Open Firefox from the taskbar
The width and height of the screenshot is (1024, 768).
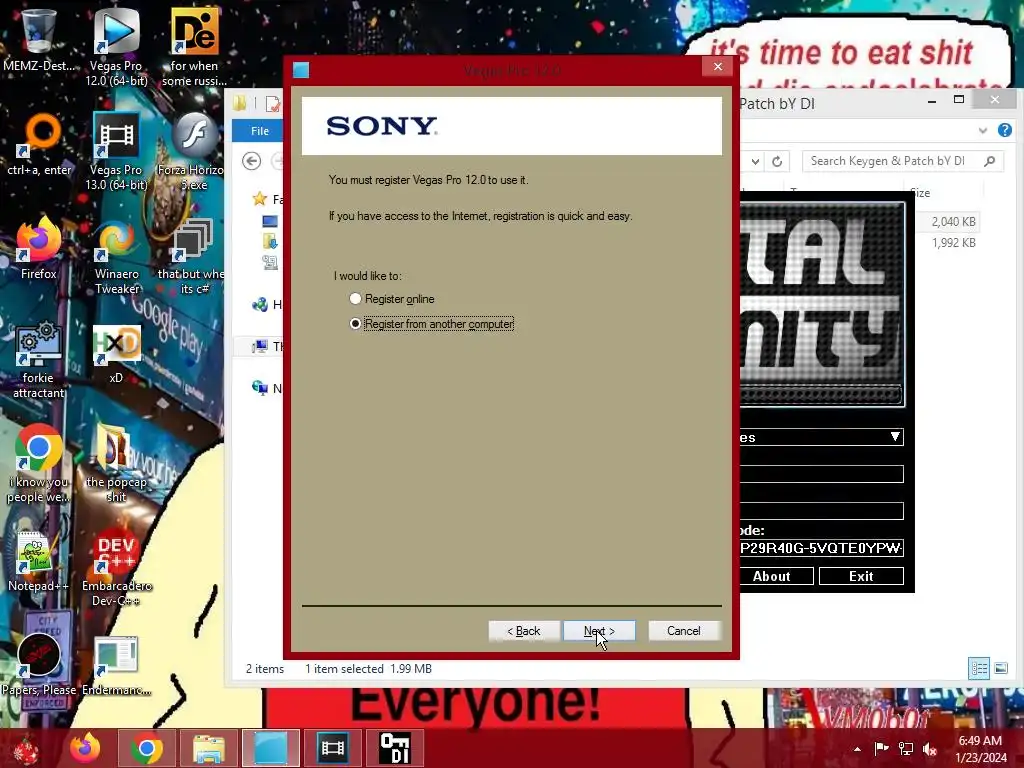86,748
